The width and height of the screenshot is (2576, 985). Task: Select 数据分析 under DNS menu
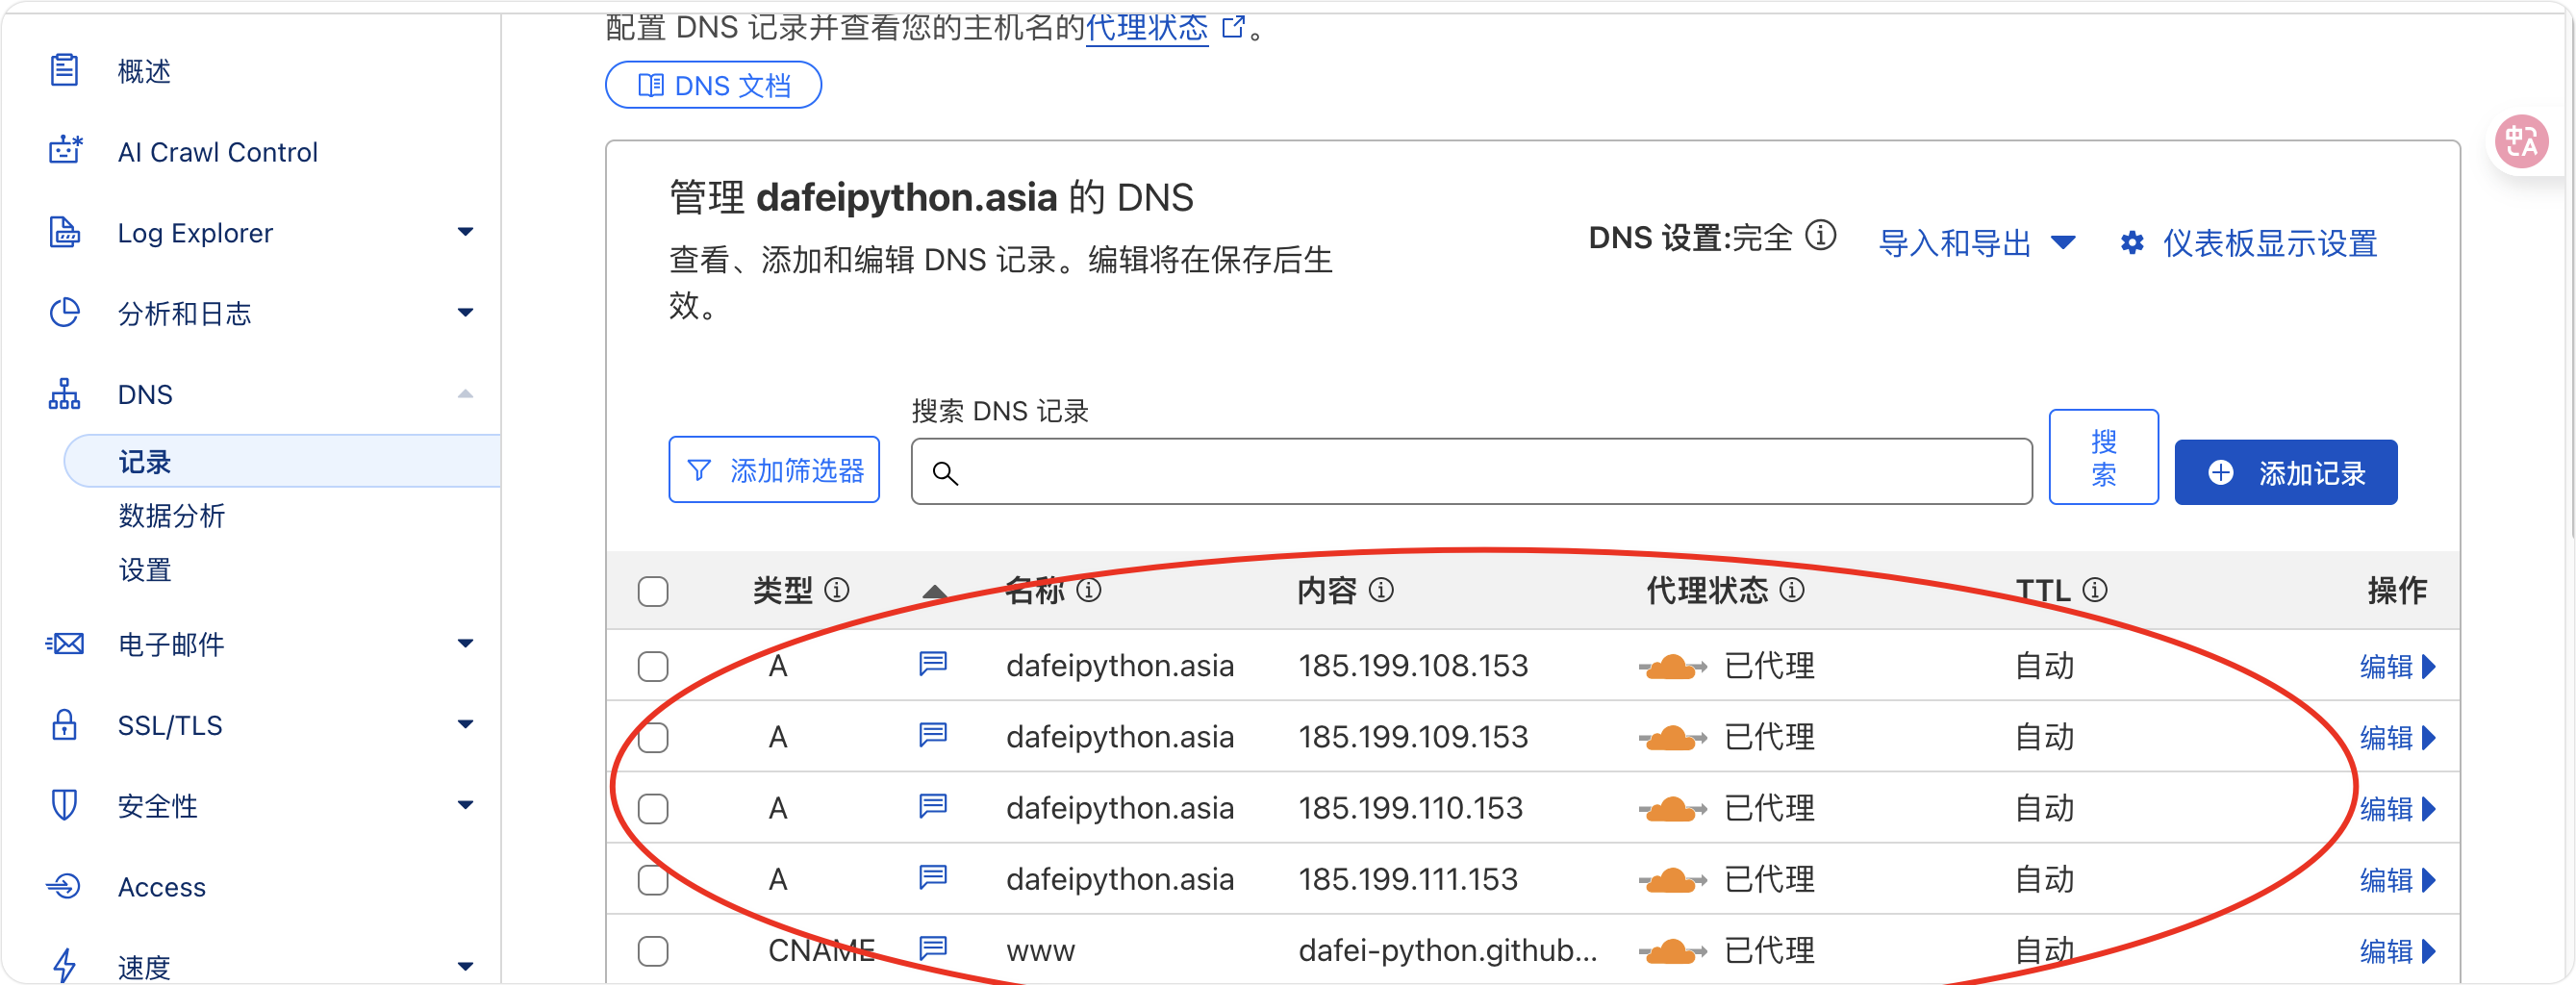[171, 515]
